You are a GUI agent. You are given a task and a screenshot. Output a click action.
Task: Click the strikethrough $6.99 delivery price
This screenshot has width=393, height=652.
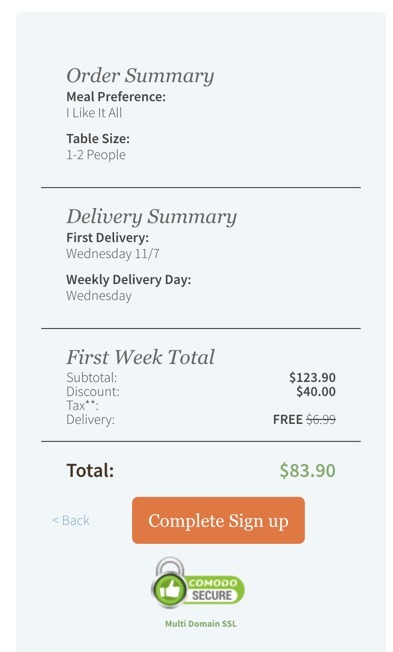tap(321, 419)
